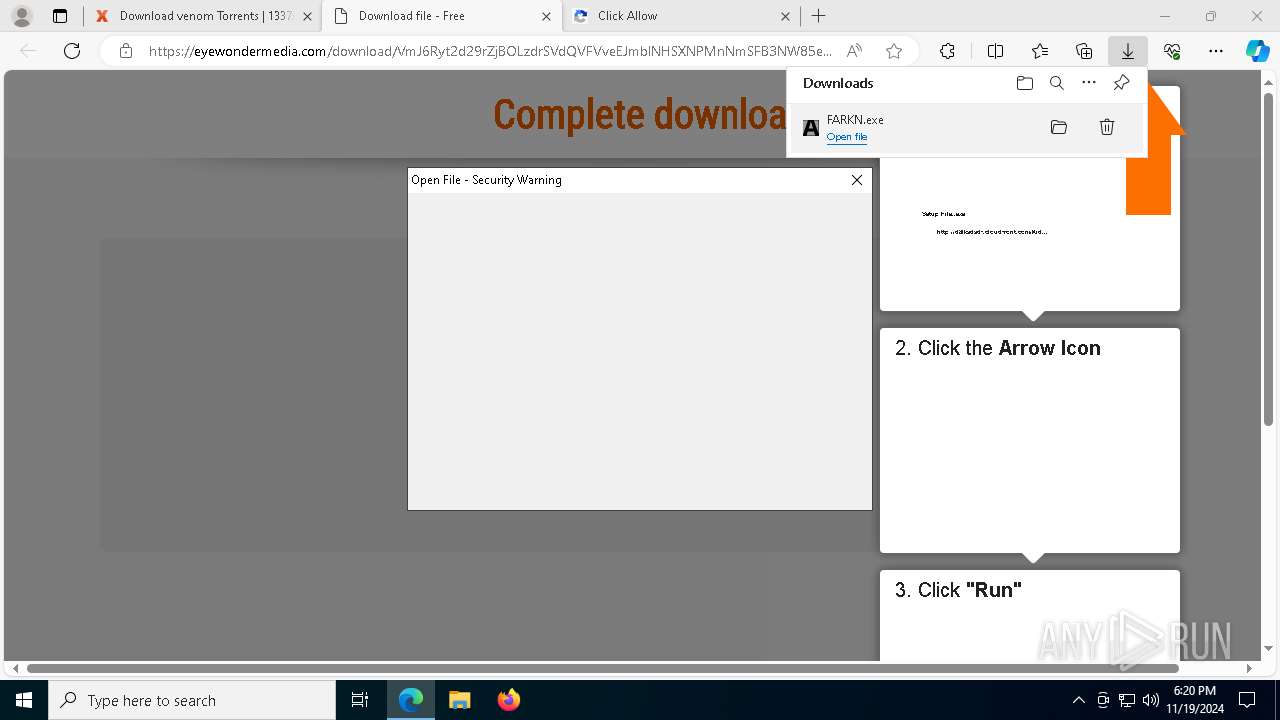The height and width of the screenshot is (720, 1280).
Task: Click the Run instruction card
Action: click(1030, 615)
